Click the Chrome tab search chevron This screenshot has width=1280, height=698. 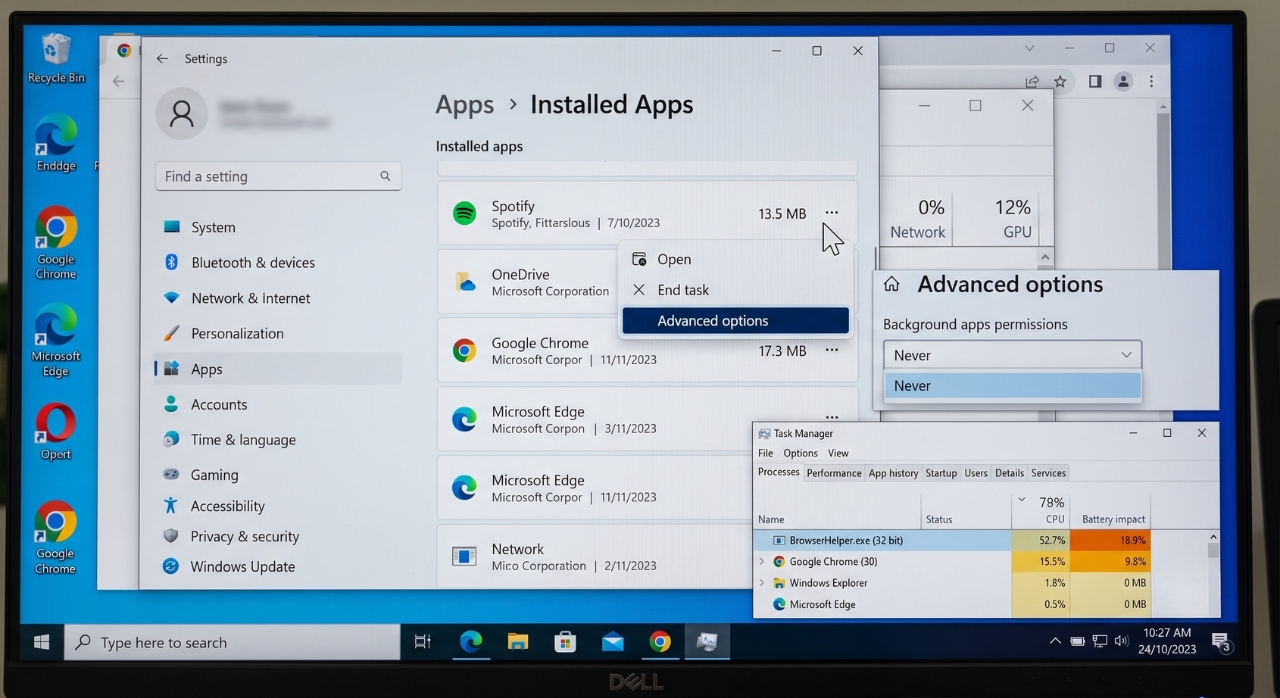click(x=1030, y=48)
